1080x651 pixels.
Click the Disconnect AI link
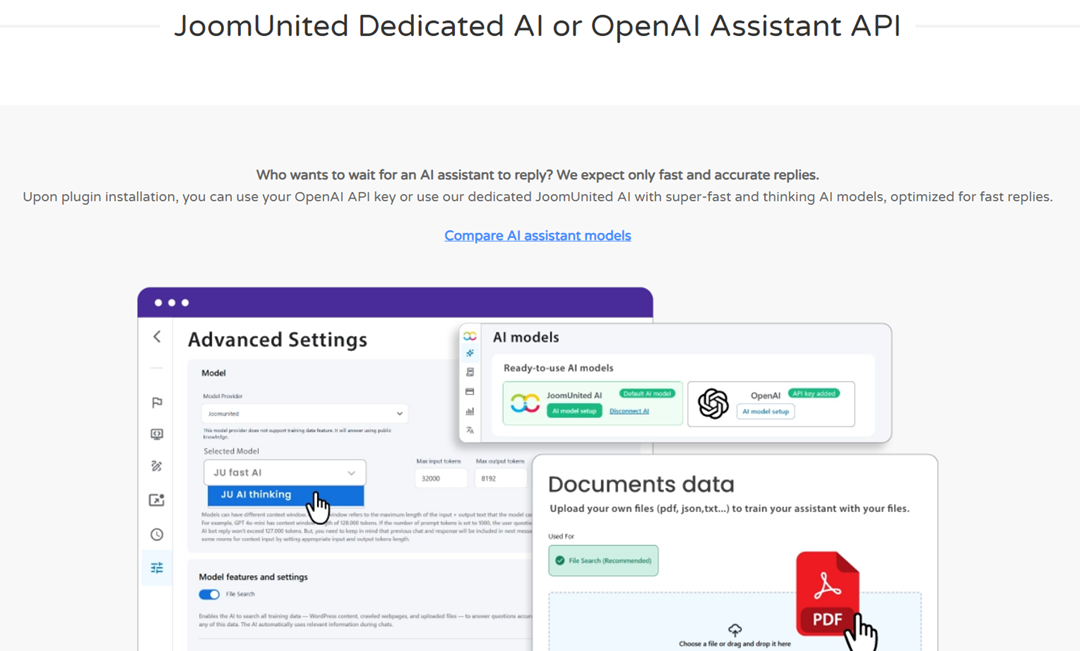(x=629, y=411)
